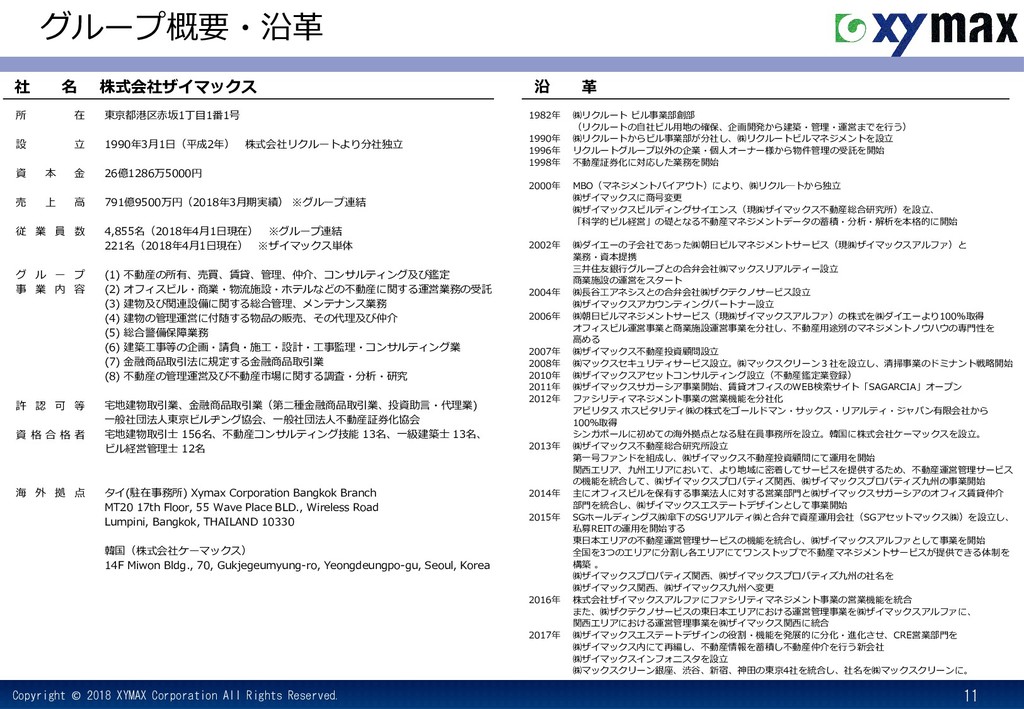
Task: Click the 1996年 history entry
Action: (x=706, y=150)
